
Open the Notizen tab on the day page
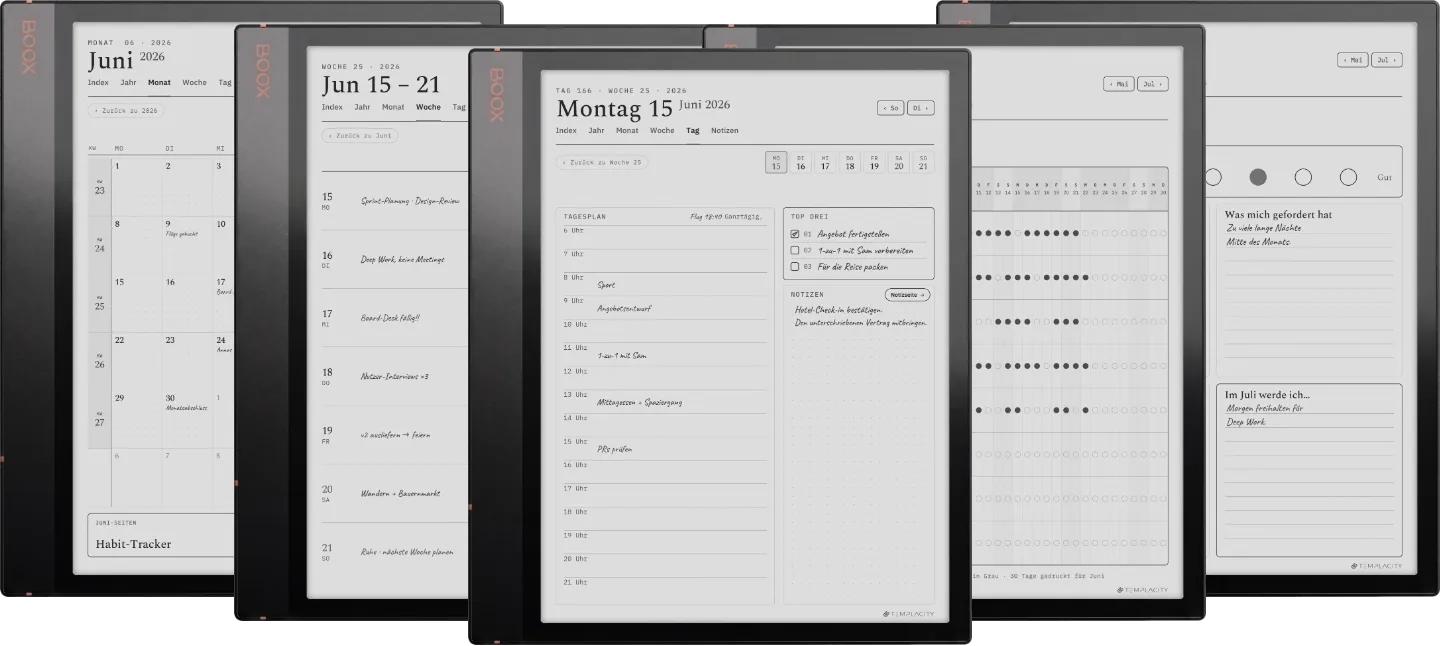coord(725,131)
